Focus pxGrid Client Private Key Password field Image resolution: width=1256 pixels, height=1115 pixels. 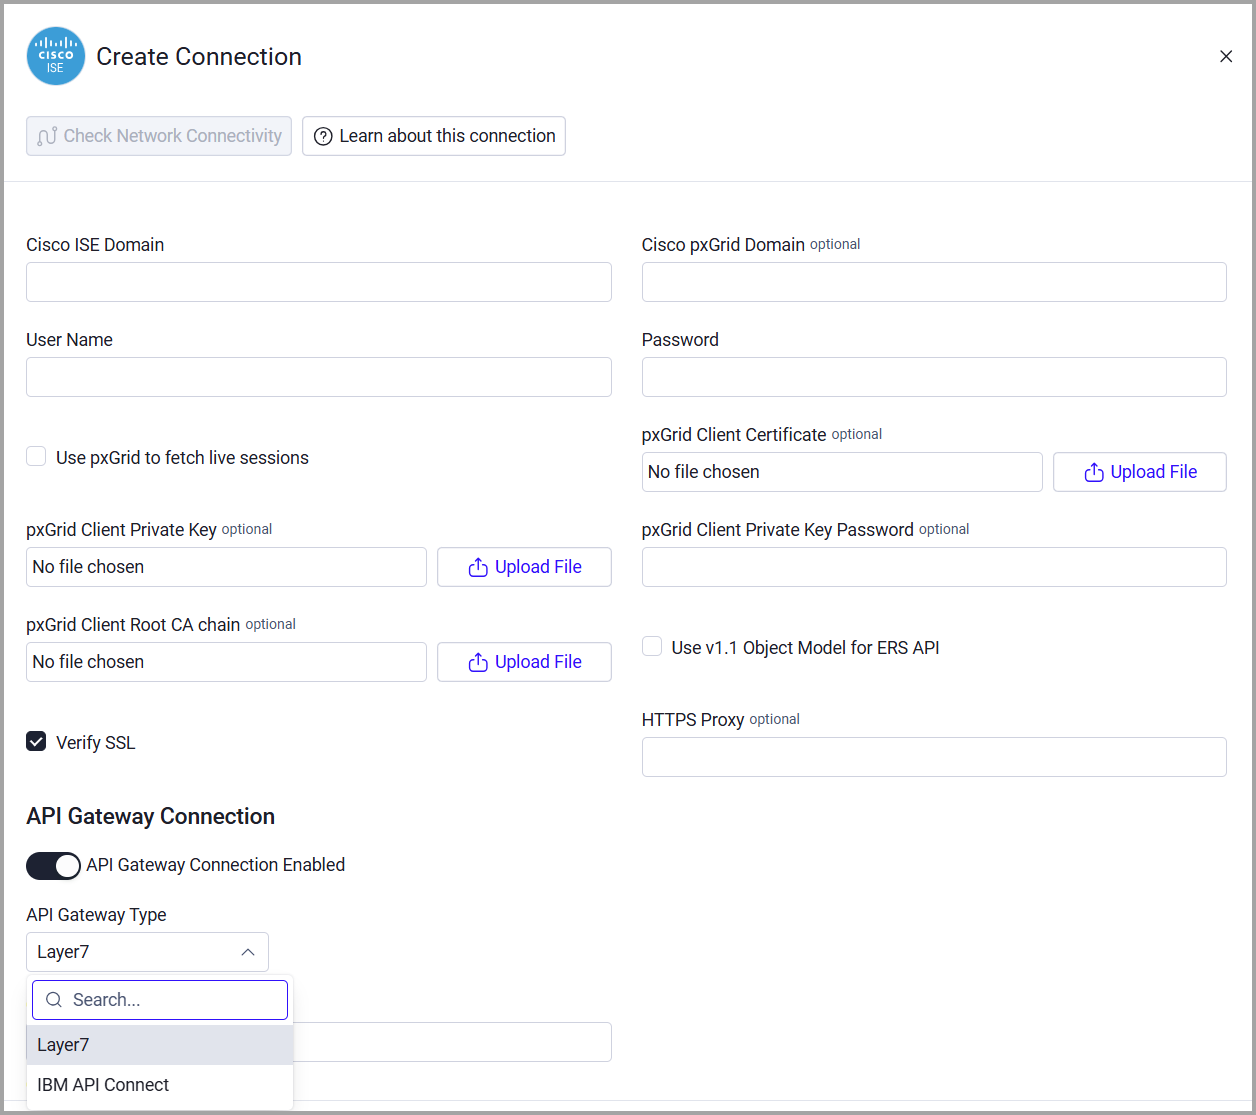point(934,567)
